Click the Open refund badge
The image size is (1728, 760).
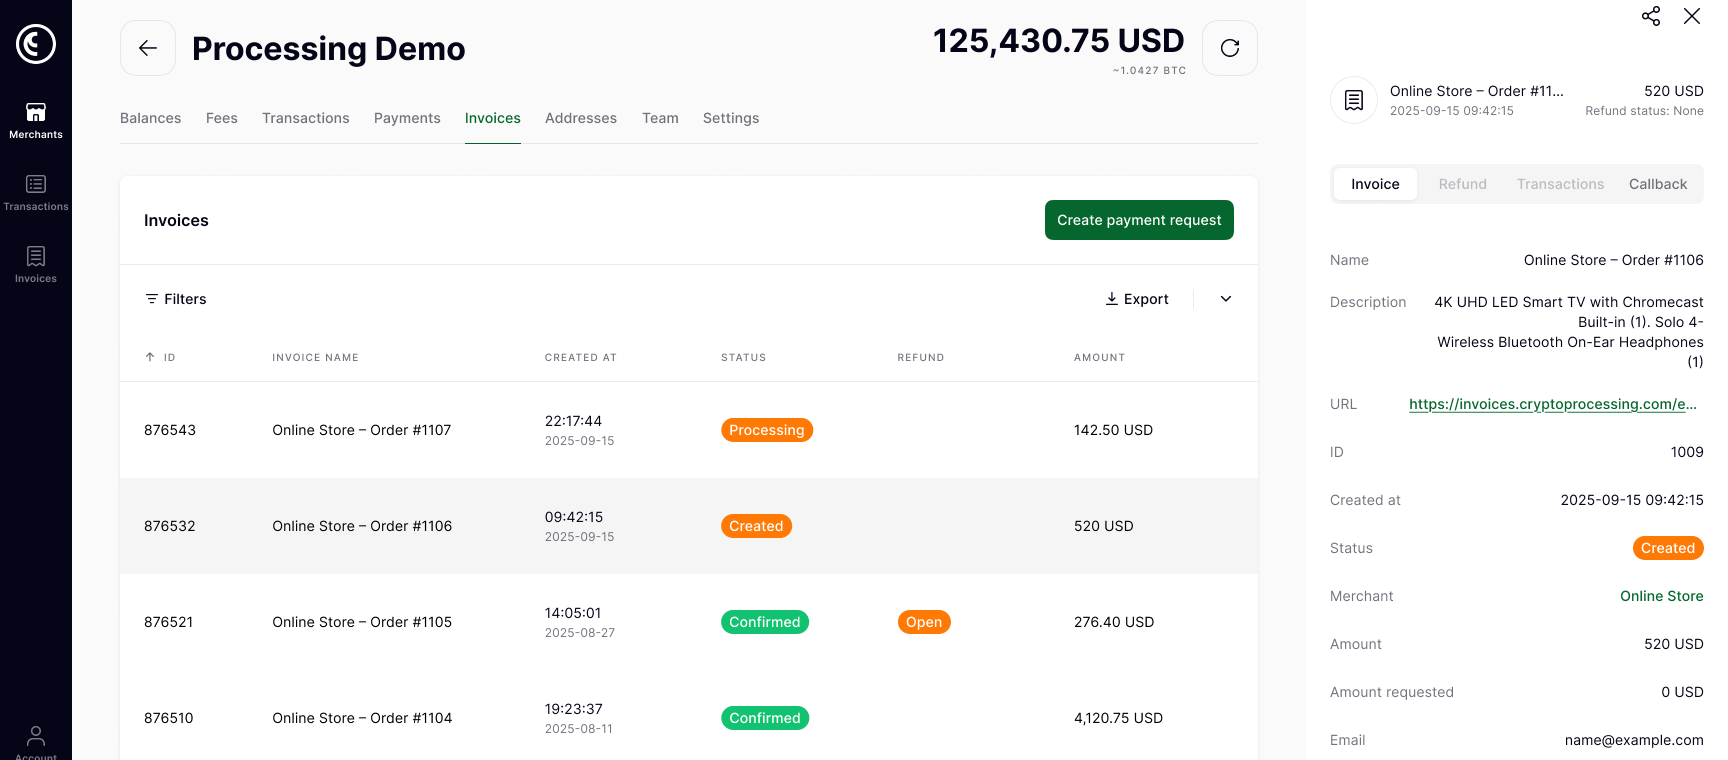(924, 622)
